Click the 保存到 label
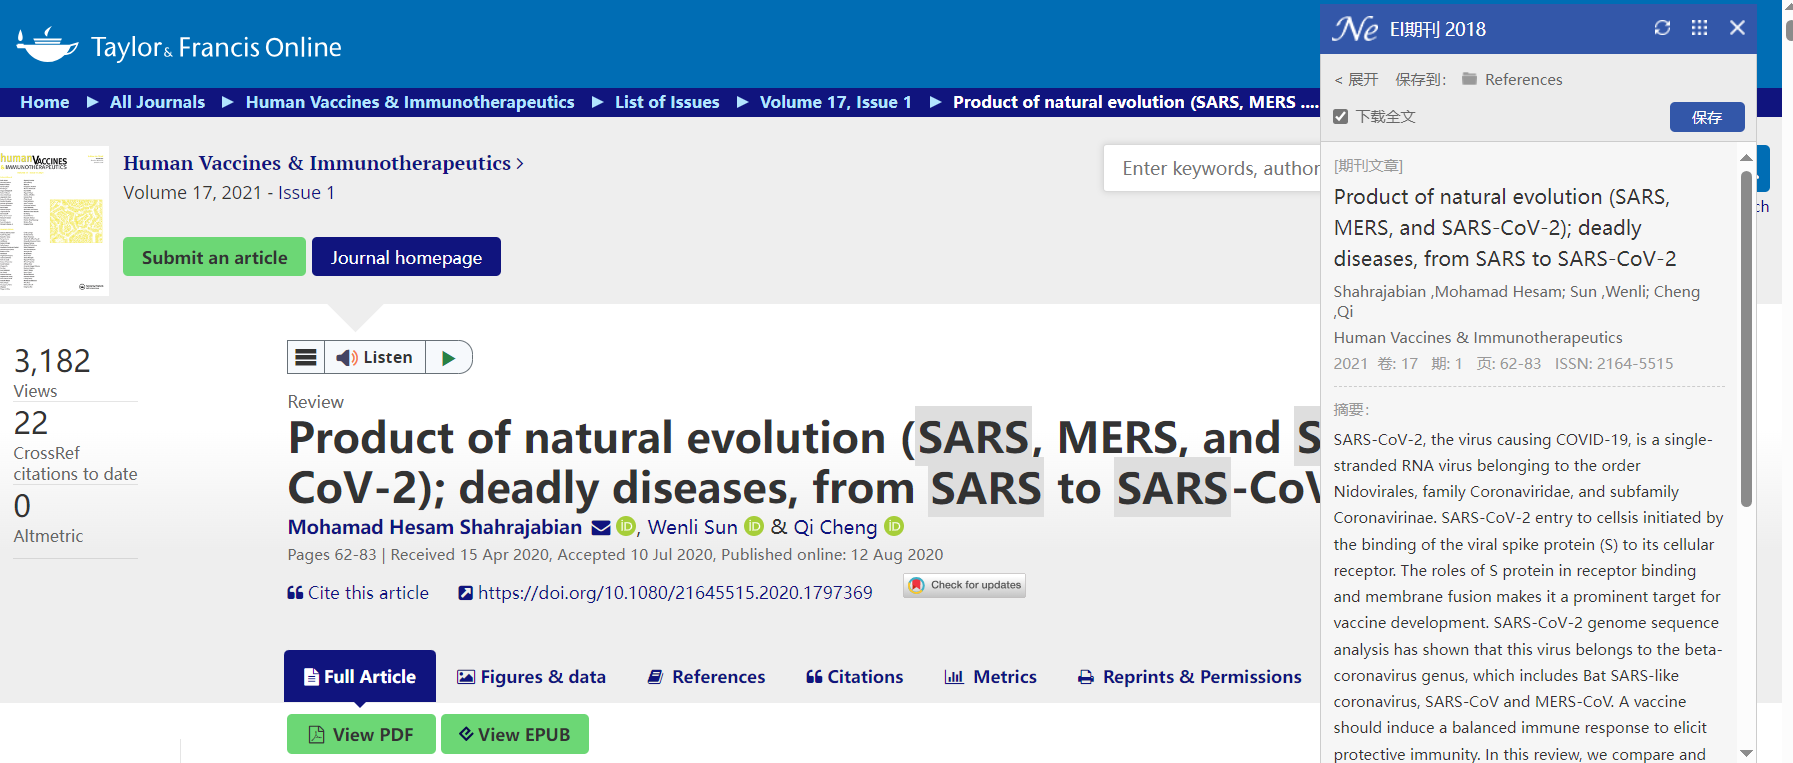 tap(1421, 79)
